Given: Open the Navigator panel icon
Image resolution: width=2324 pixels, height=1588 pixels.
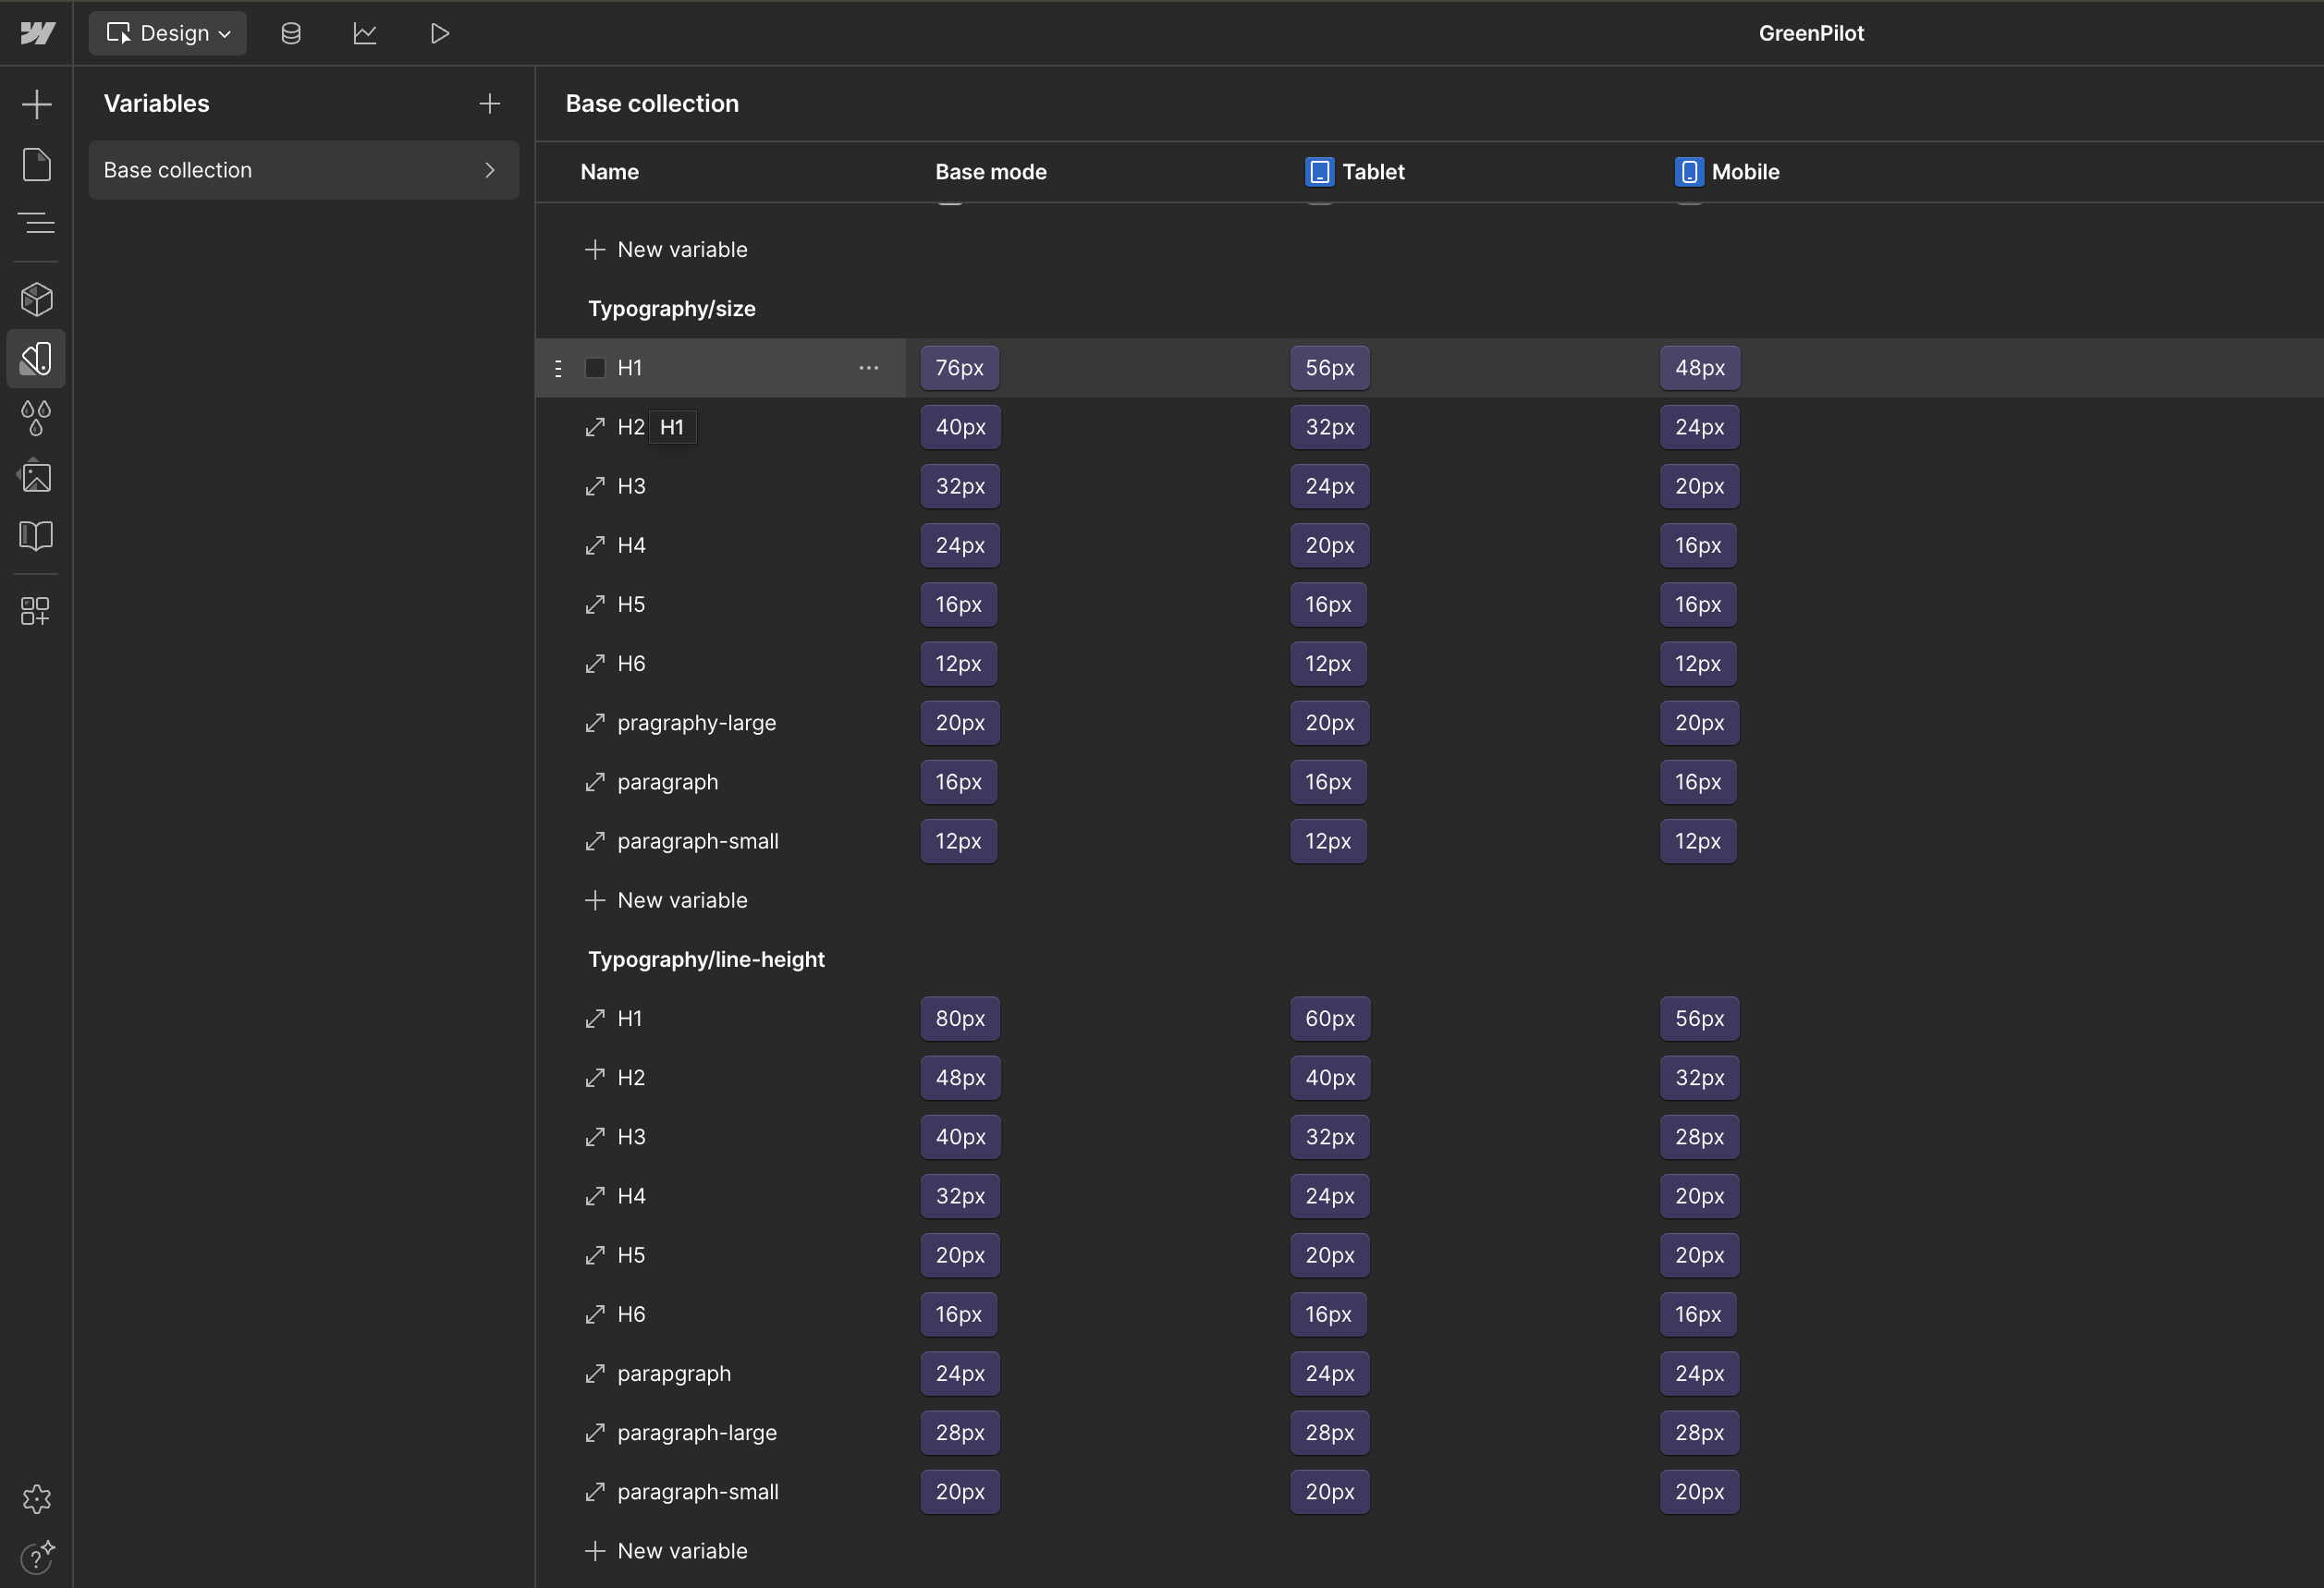Looking at the screenshot, I should coord(37,222).
